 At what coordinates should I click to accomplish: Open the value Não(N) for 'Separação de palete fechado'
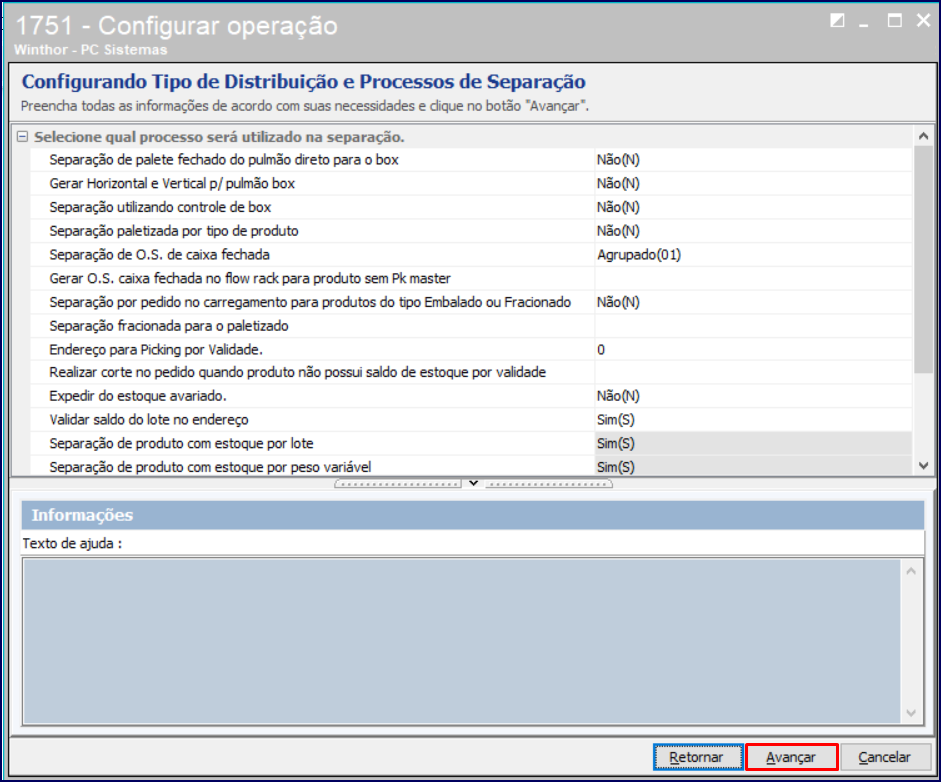(x=753, y=160)
